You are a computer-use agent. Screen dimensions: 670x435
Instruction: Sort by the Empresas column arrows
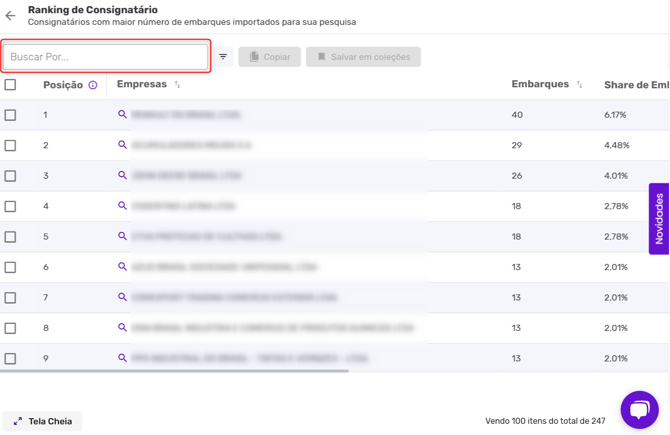pyautogui.click(x=177, y=85)
